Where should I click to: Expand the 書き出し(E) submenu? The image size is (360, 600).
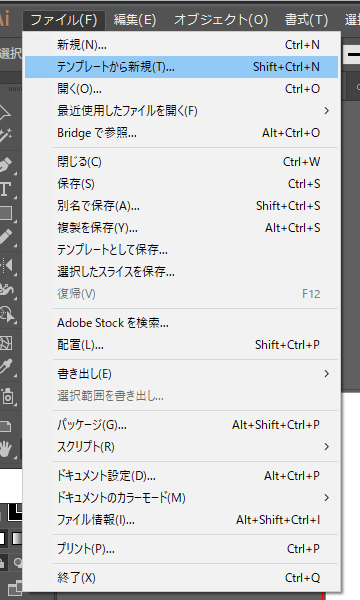[x=181, y=374]
